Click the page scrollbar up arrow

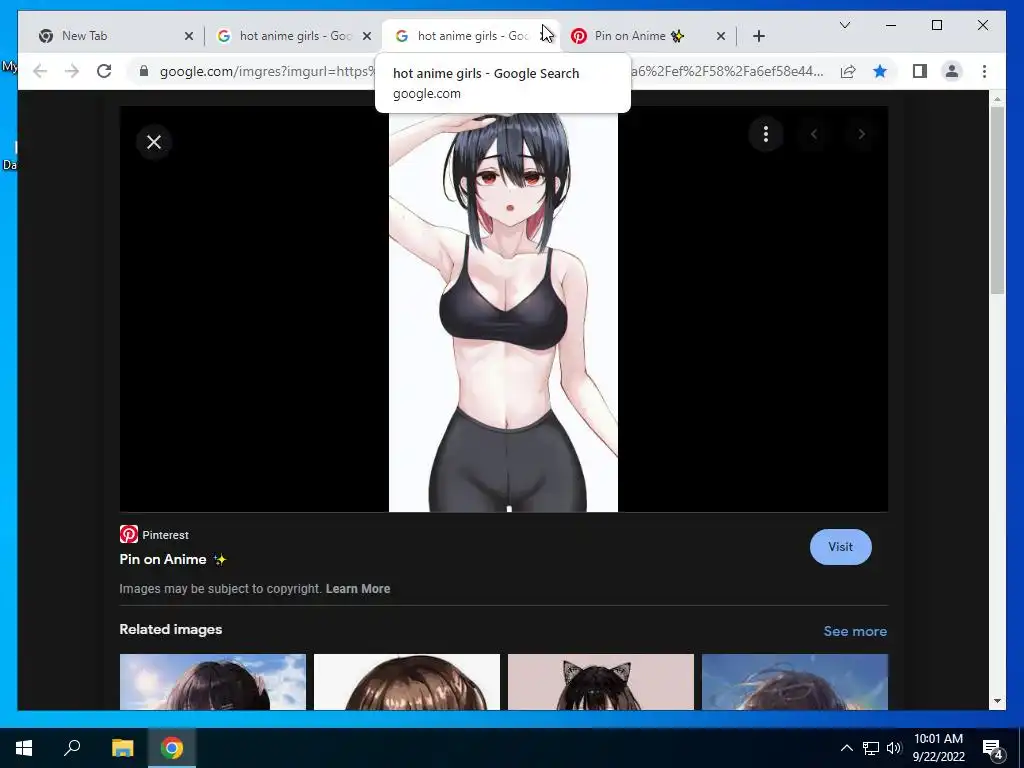click(x=997, y=99)
